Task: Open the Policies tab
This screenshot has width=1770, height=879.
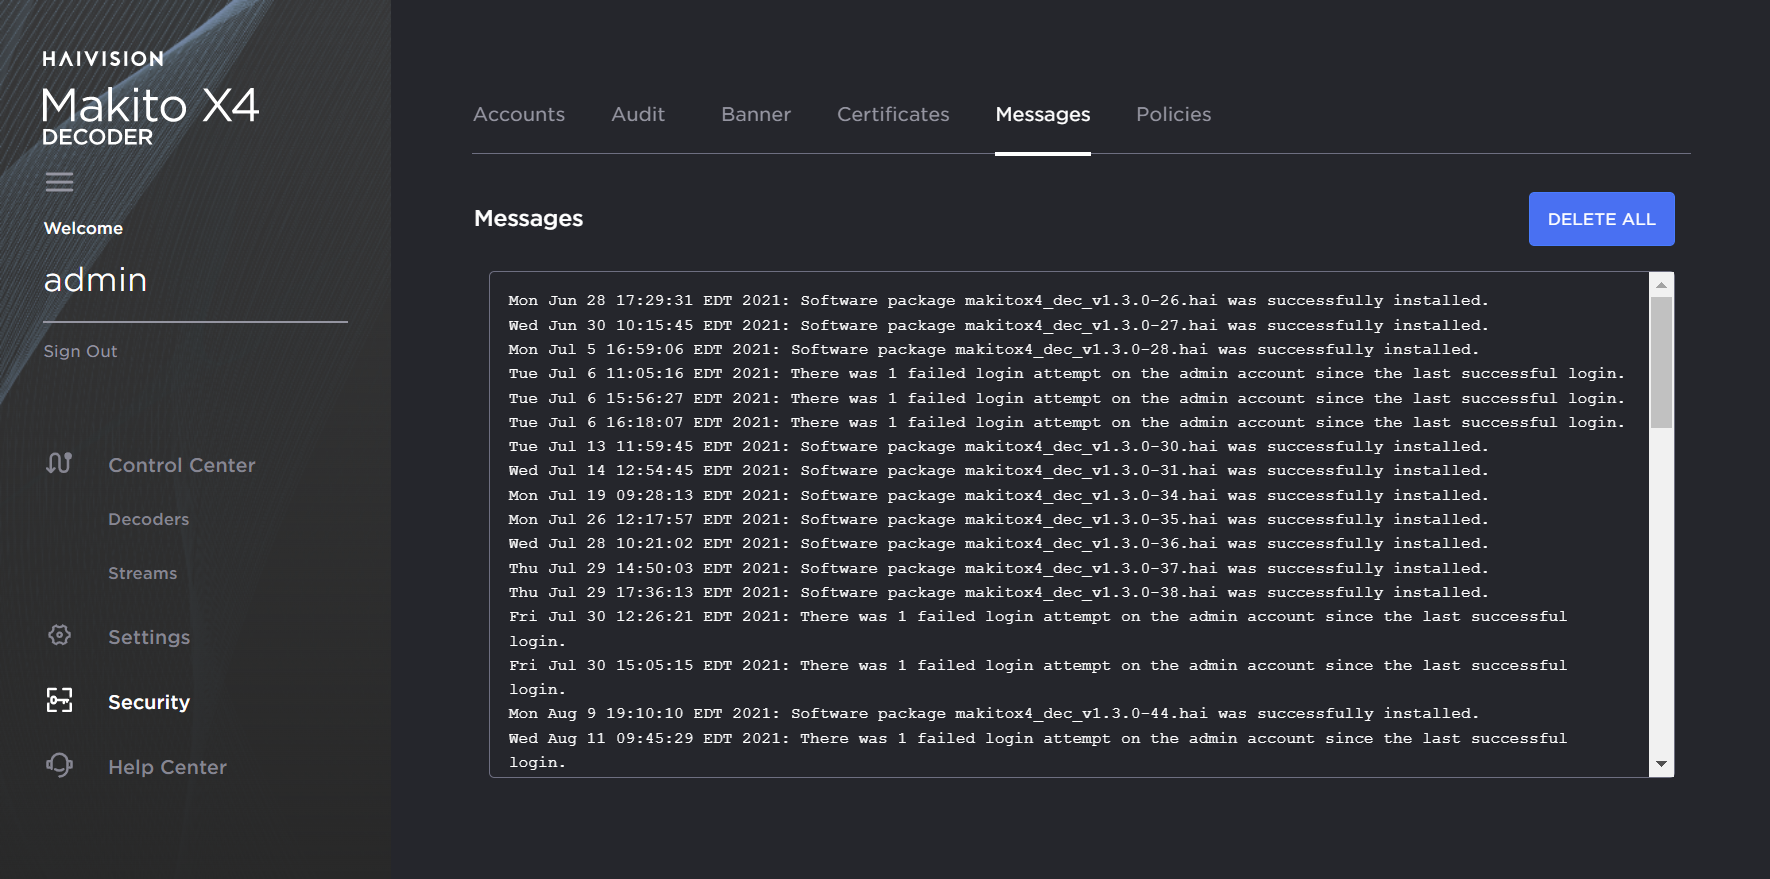Action: pyautogui.click(x=1173, y=115)
